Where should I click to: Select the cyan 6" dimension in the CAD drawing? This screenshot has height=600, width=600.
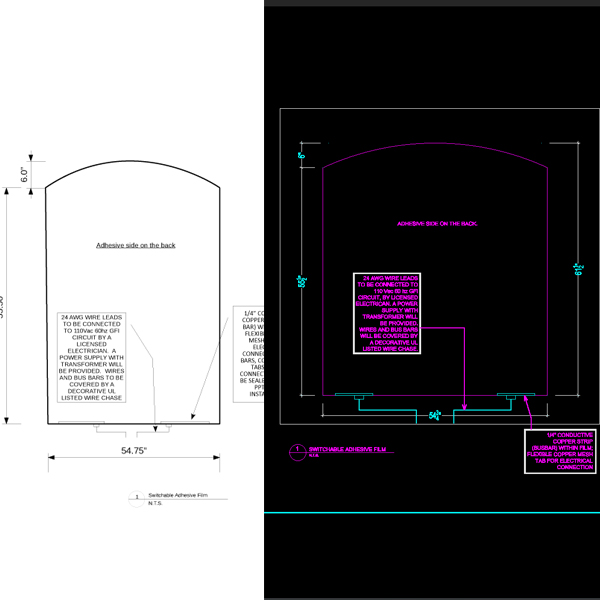302,155
